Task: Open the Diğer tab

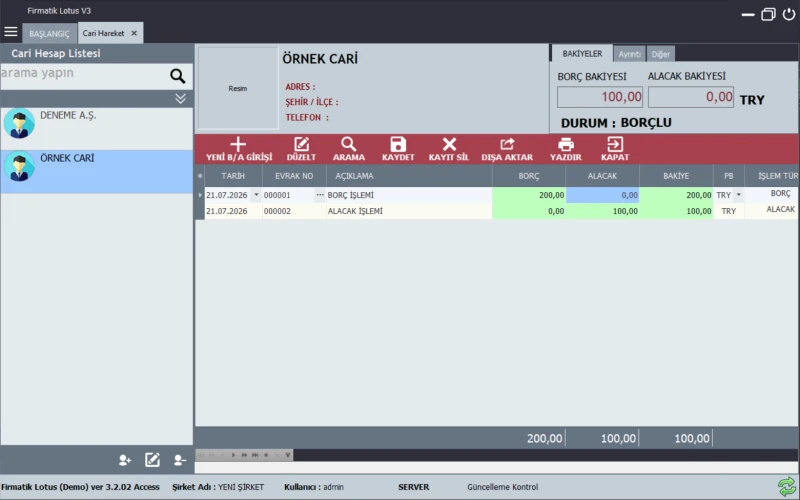Action: click(661, 54)
